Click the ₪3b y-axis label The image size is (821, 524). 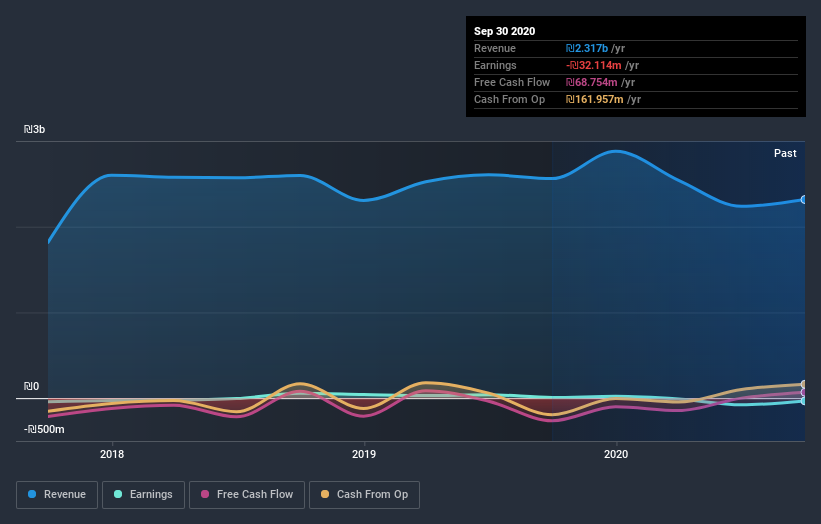[35, 129]
